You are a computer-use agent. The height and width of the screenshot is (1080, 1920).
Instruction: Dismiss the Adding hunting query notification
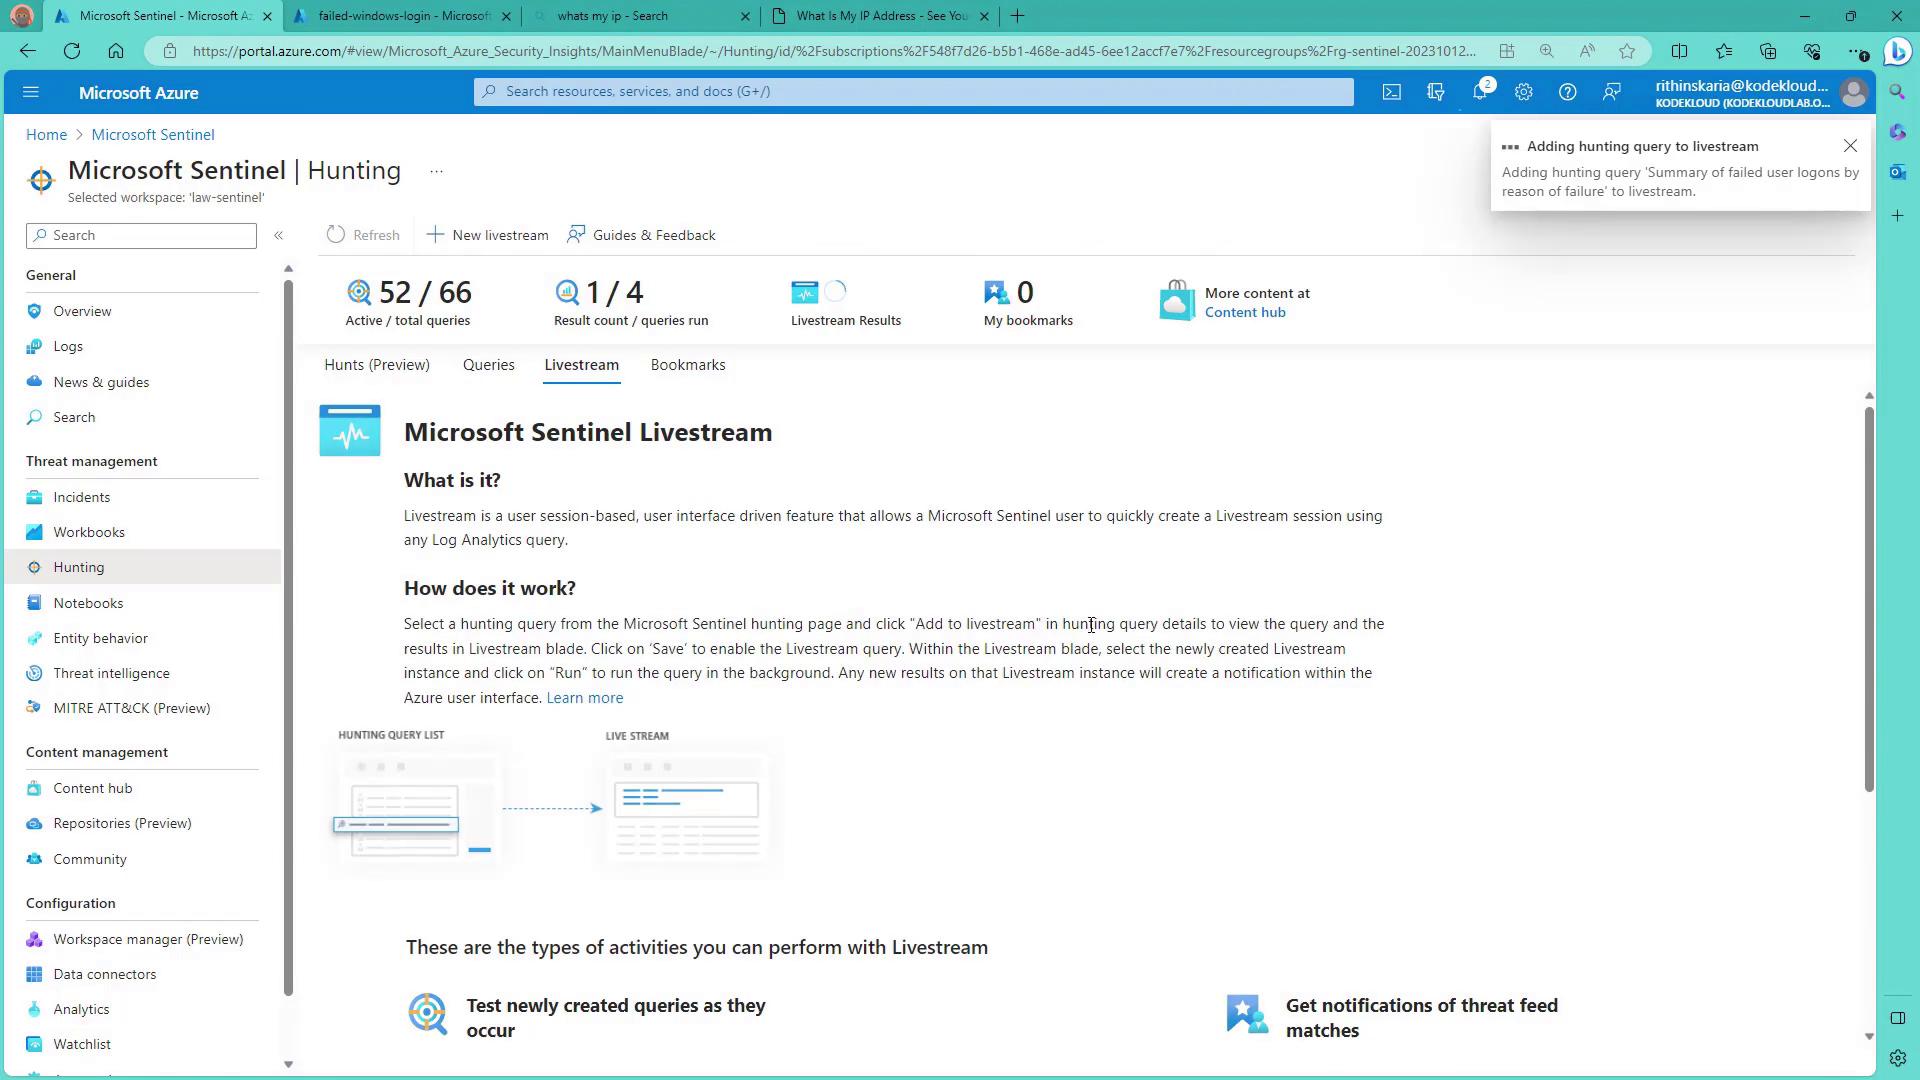pyautogui.click(x=1850, y=146)
